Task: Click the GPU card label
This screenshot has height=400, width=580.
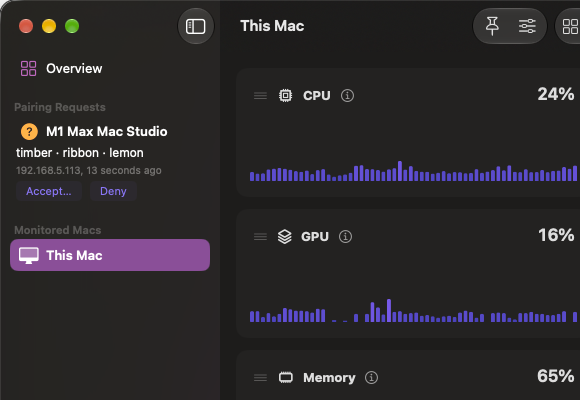Action: (315, 237)
